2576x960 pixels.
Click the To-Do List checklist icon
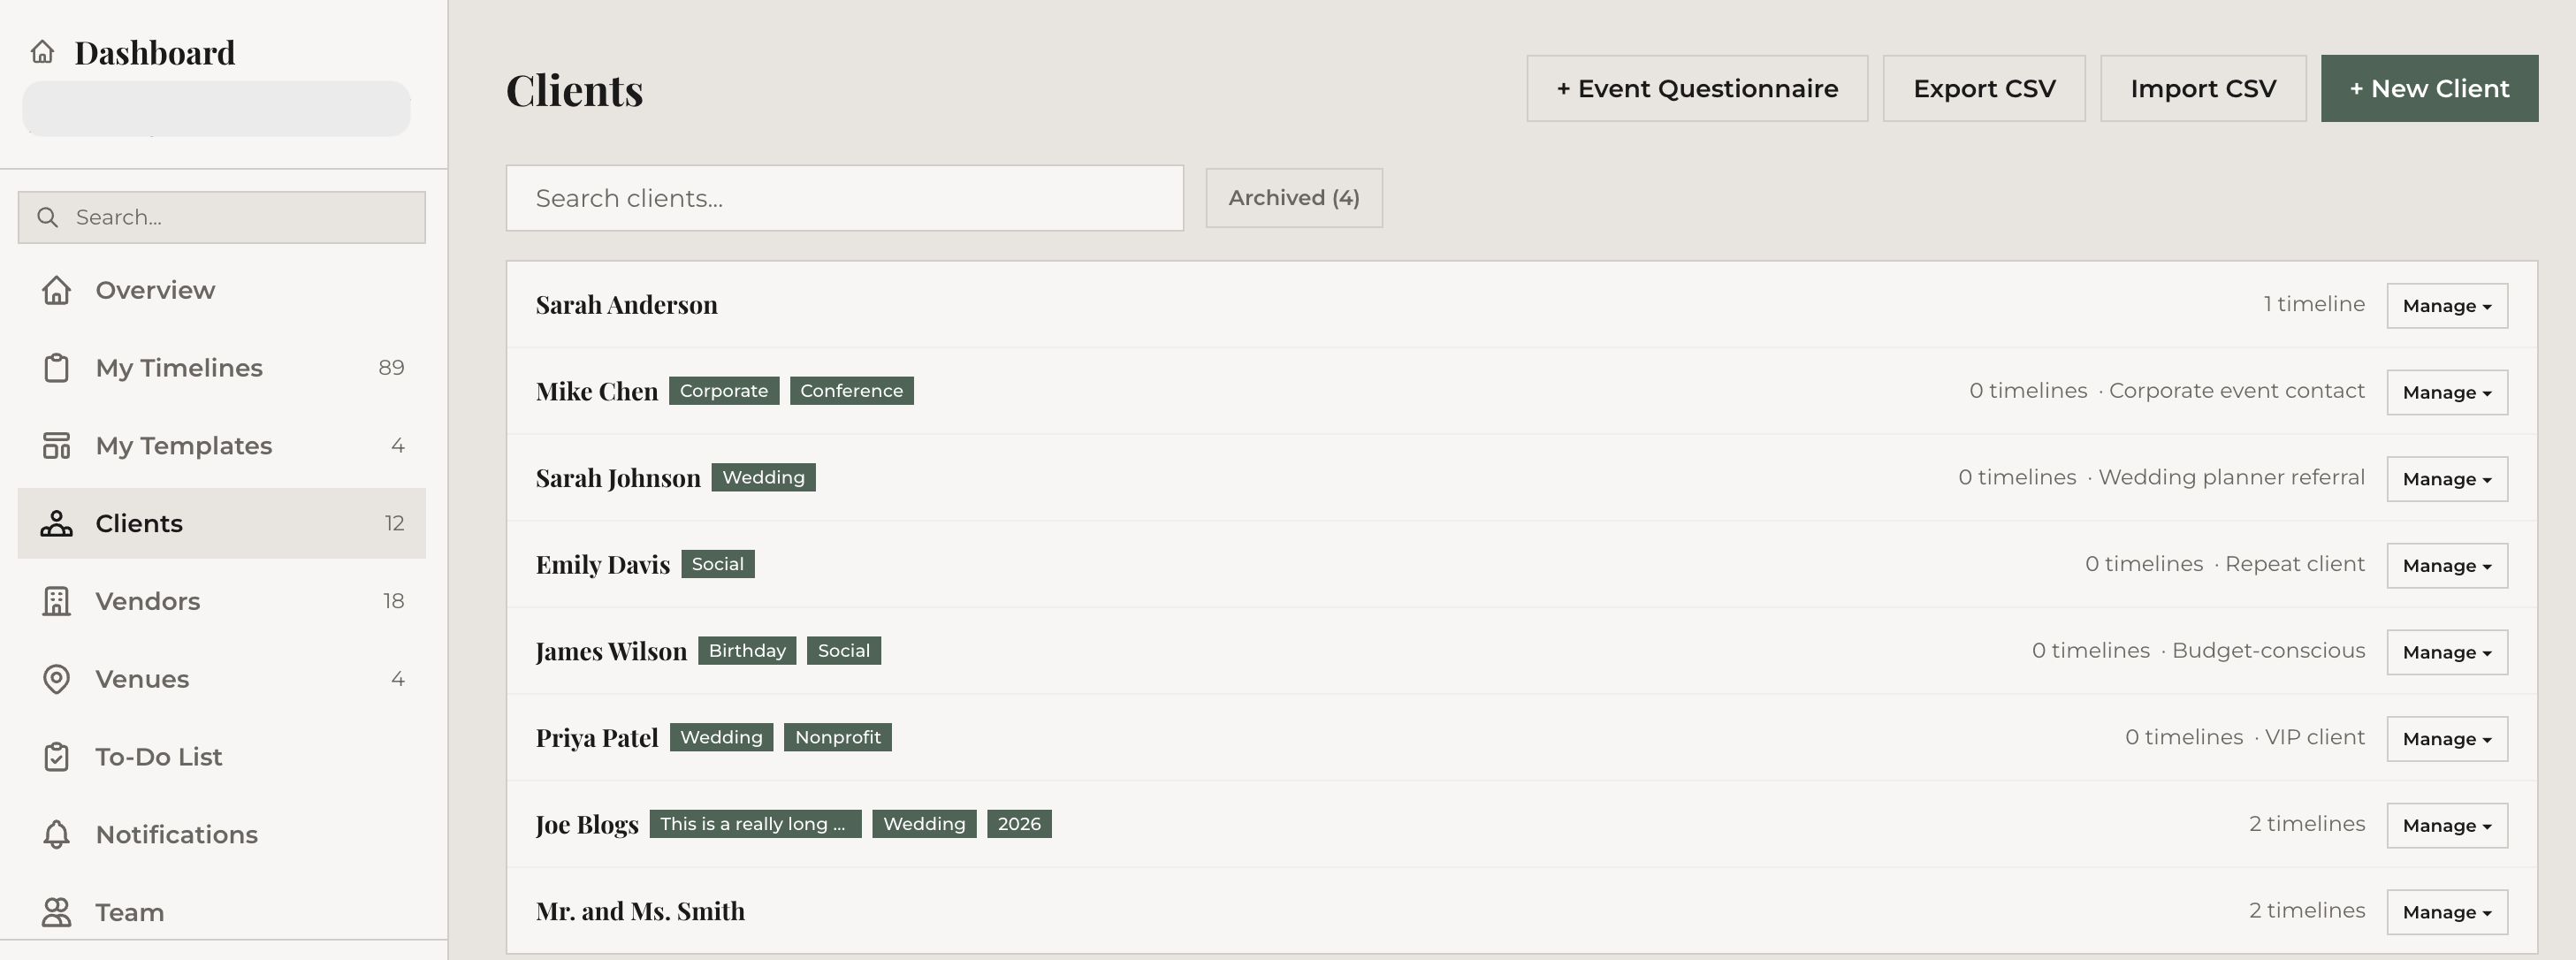click(56, 757)
